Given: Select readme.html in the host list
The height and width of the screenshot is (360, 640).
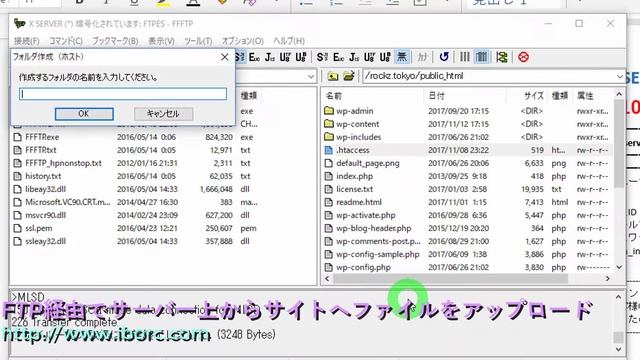Looking at the screenshot, I should click(359, 202).
